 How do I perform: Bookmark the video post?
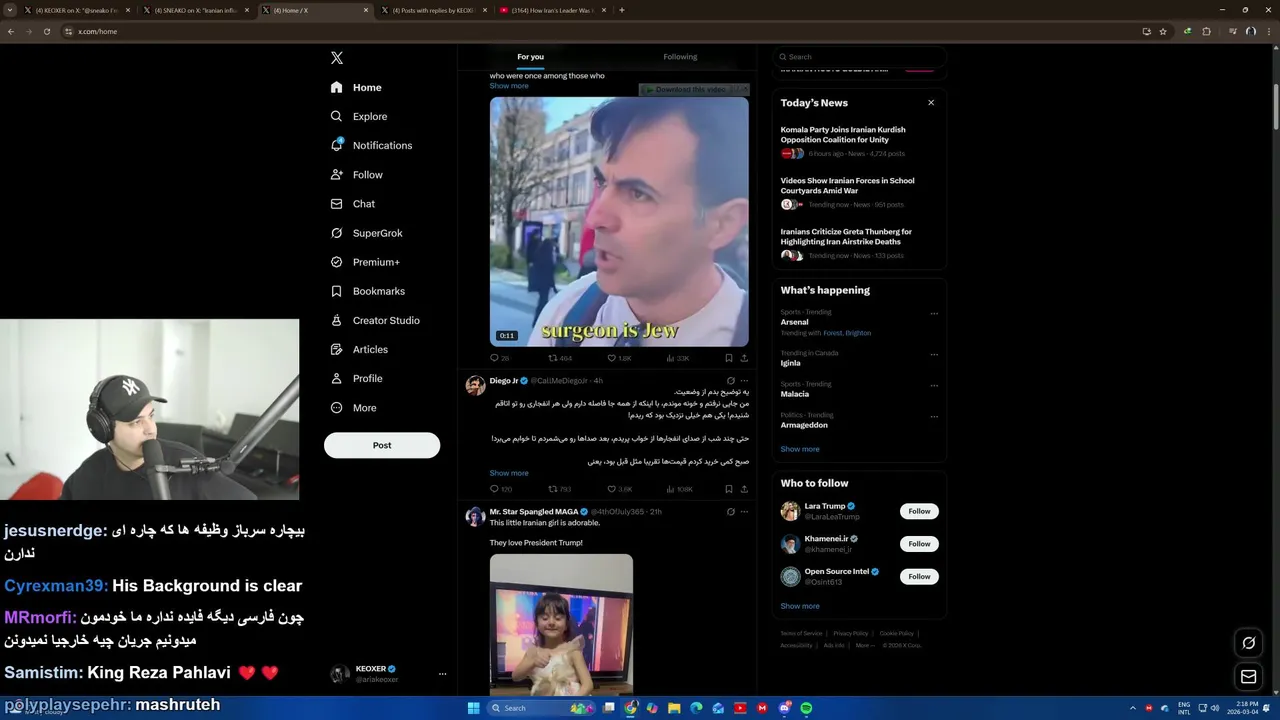pyautogui.click(x=728, y=358)
